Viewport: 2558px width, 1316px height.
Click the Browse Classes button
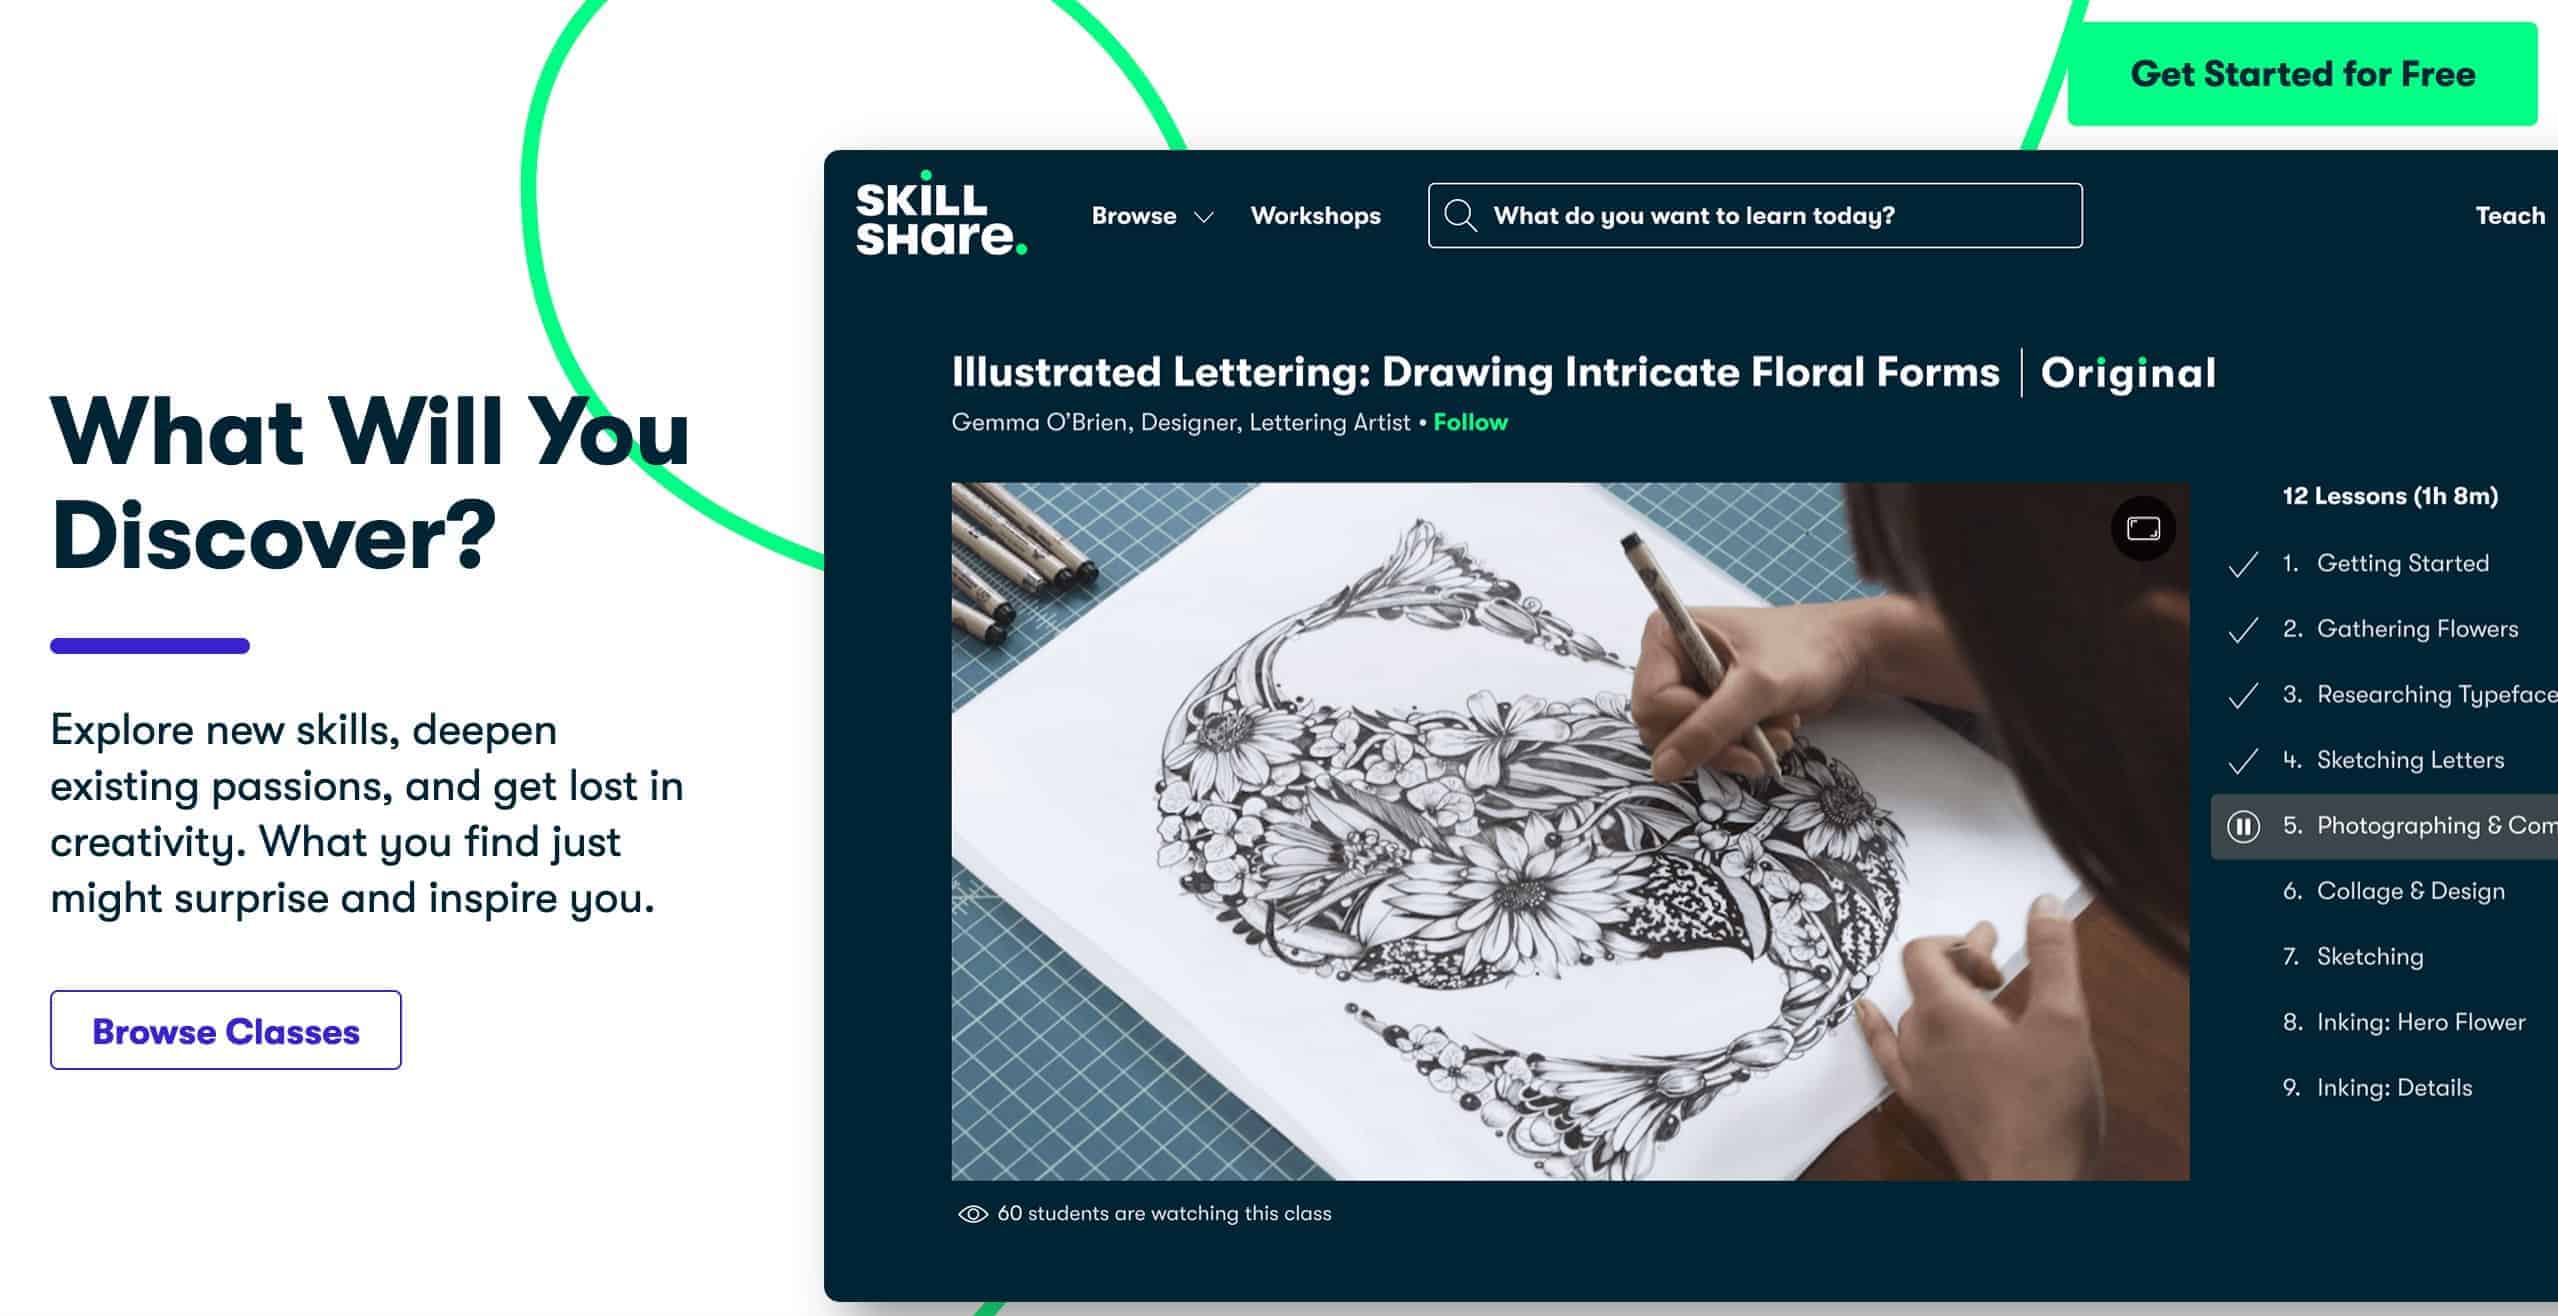tap(226, 1030)
